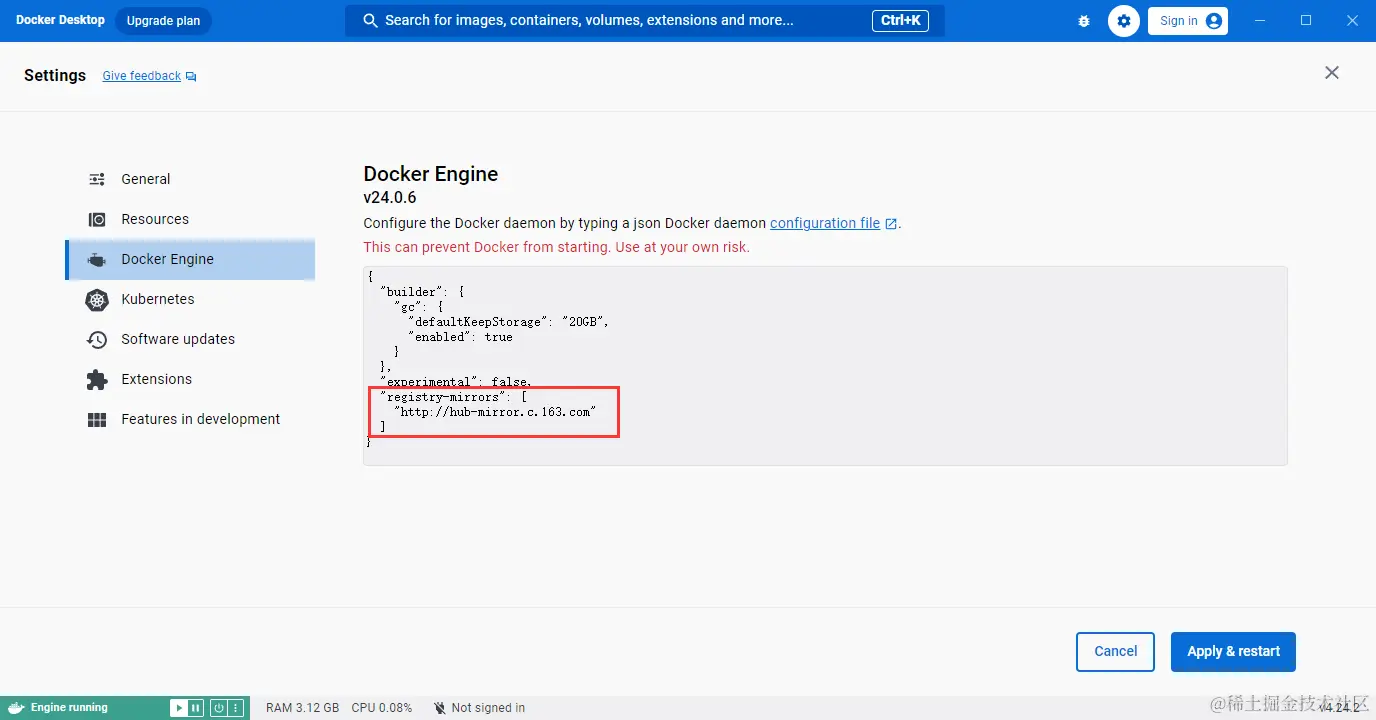The image size is (1376, 720).
Task: Open the Extensions settings section
Action: tap(190, 379)
